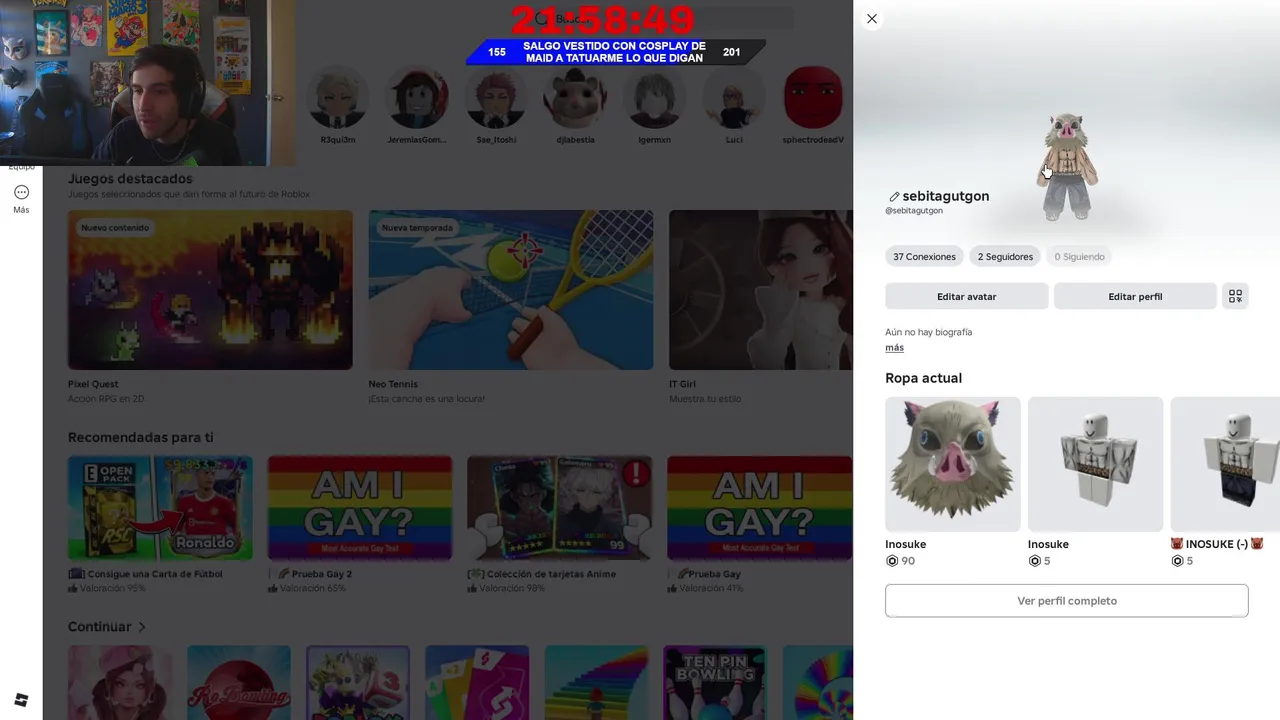Open the QR code icon button
This screenshot has height=720, width=1280.
click(1235, 296)
